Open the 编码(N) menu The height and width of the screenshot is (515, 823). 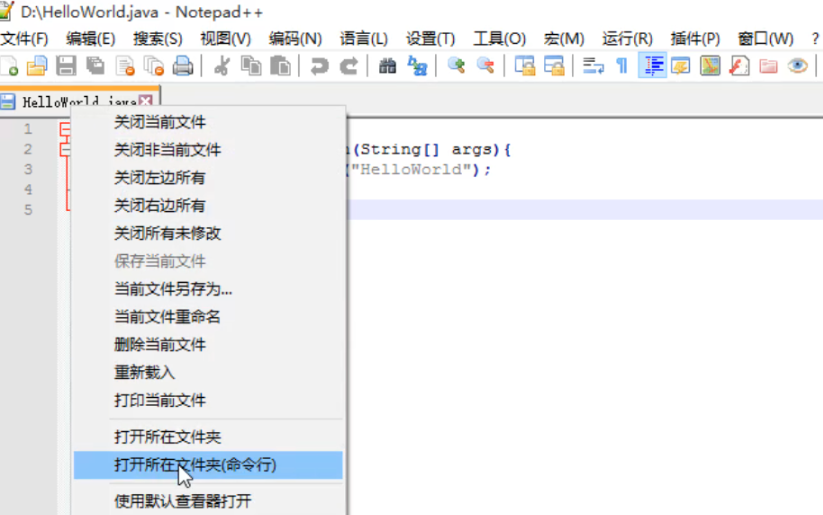(x=295, y=39)
